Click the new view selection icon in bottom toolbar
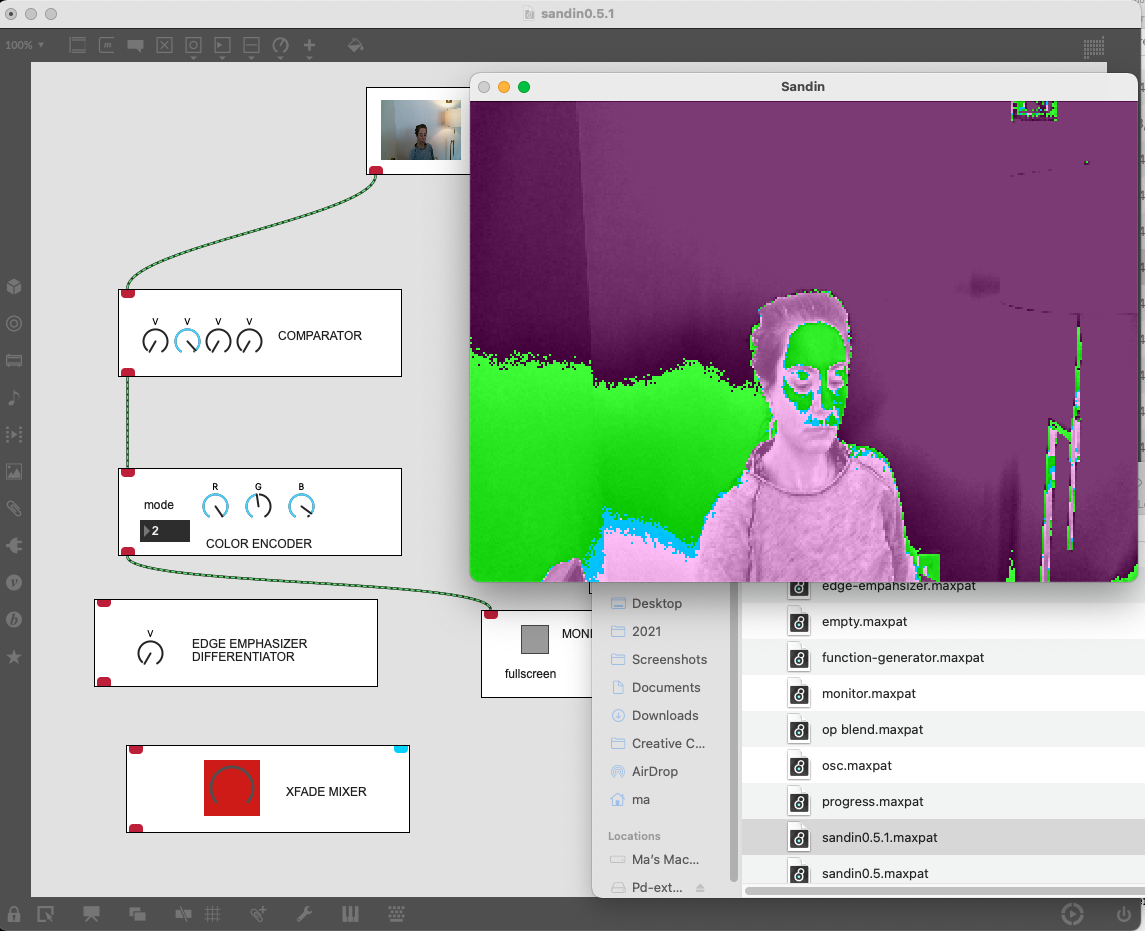The width and height of the screenshot is (1145, 931). (x=45, y=913)
